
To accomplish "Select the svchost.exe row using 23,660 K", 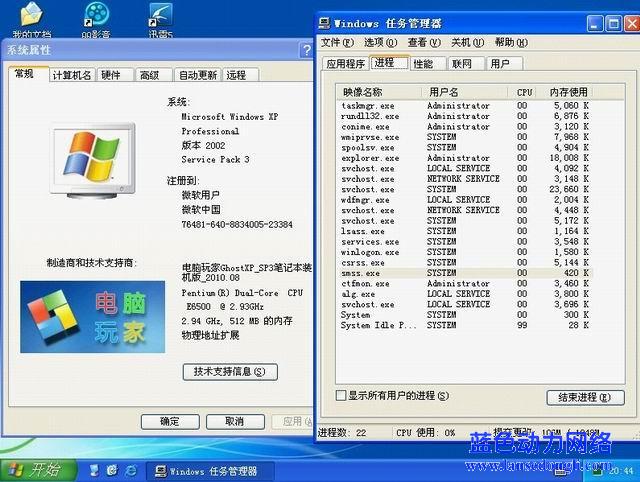I will 465,189.
